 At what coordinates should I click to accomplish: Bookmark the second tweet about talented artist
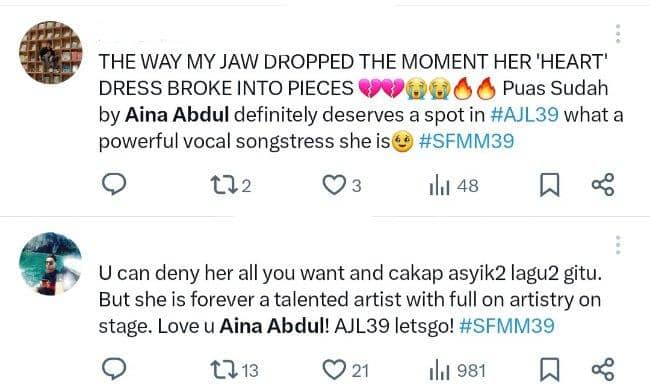pyautogui.click(x=549, y=370)
